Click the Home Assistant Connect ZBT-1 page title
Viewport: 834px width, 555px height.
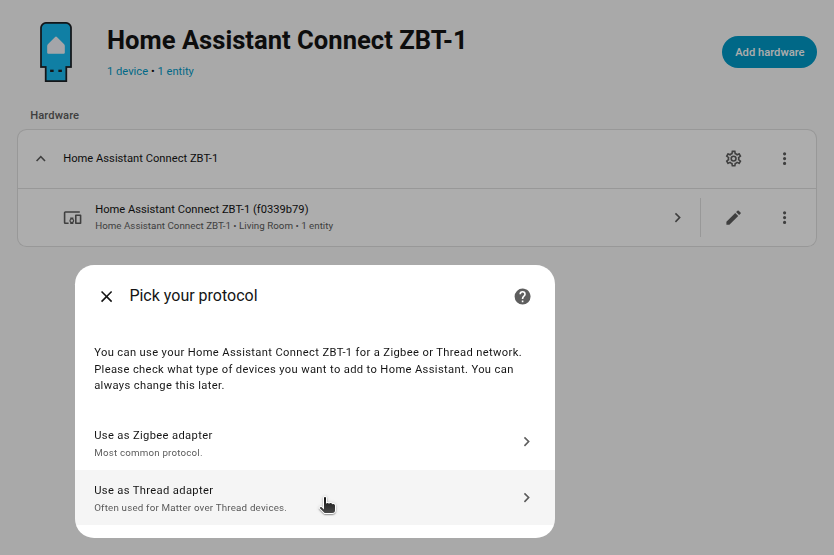tap(286, 41)
